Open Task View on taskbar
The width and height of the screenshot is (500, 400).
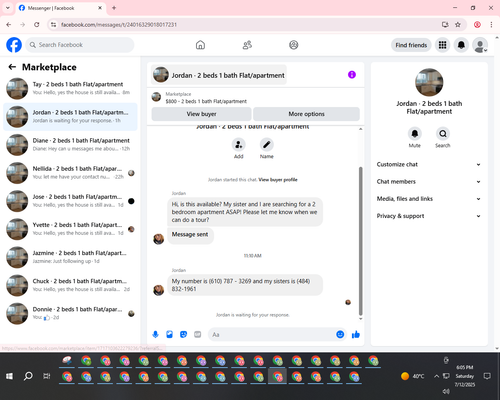pyautogui.click(x=47, y=376)
